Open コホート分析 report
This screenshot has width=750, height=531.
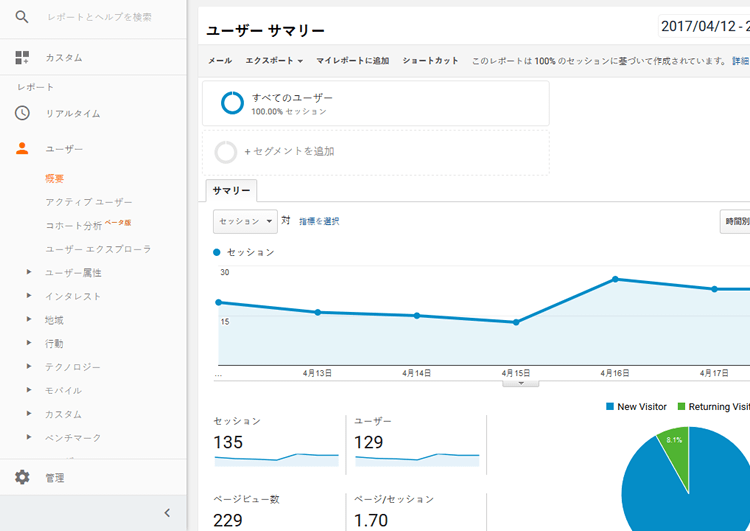coord(74,225)
